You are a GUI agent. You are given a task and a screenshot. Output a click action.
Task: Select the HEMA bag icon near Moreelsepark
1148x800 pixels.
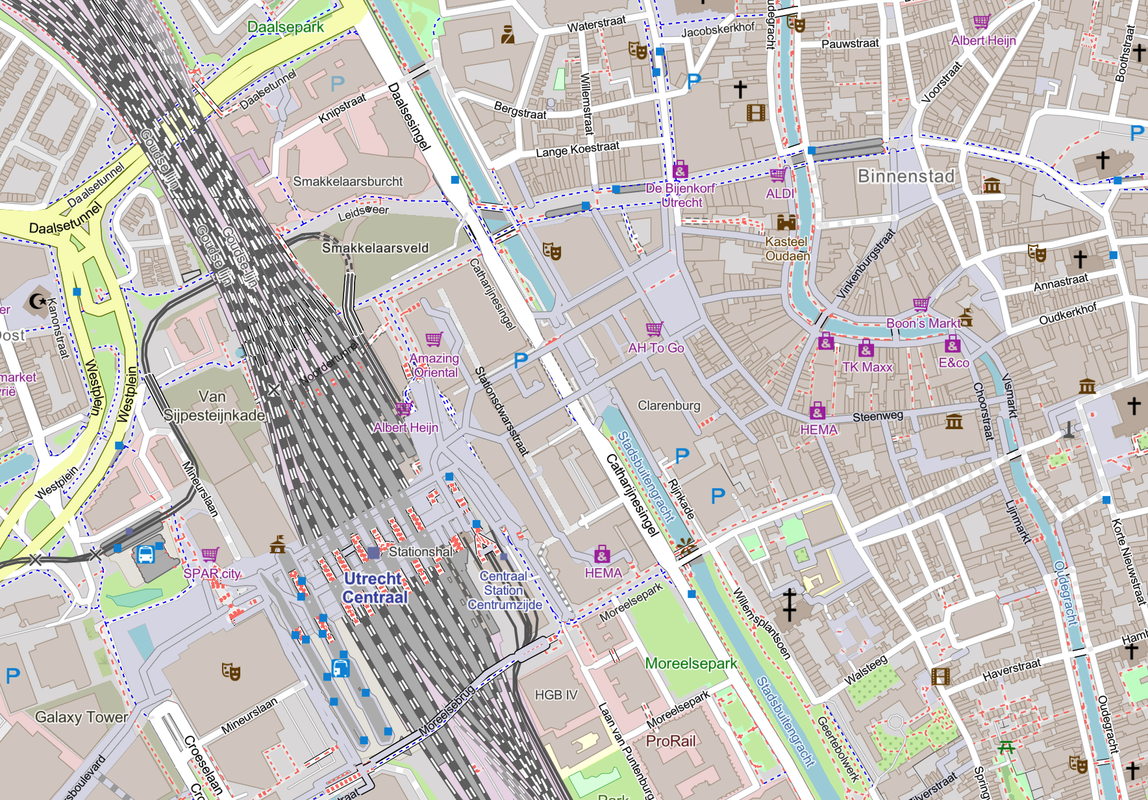pyautogui.click(x=602, y=554)
